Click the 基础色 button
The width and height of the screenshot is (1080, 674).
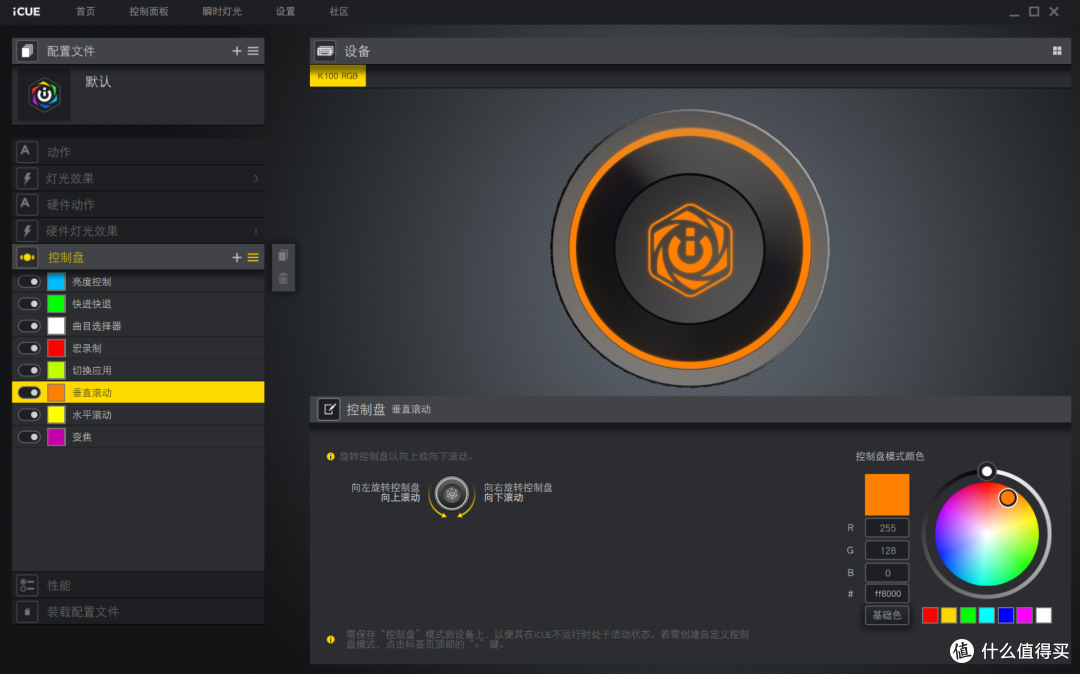coord(886,615)
